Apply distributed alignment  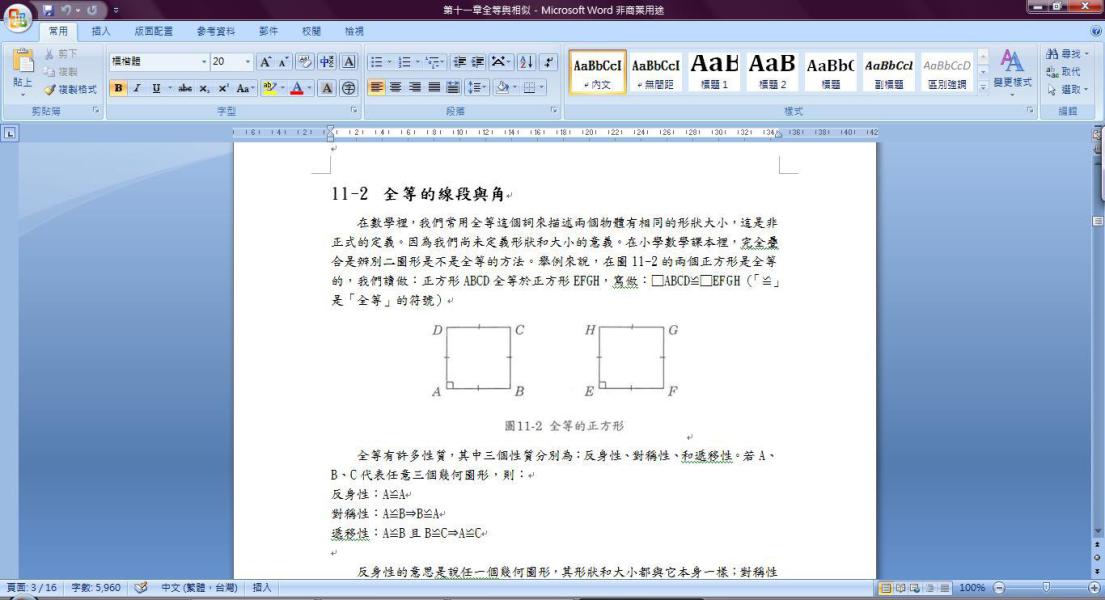tap(453, 87)
